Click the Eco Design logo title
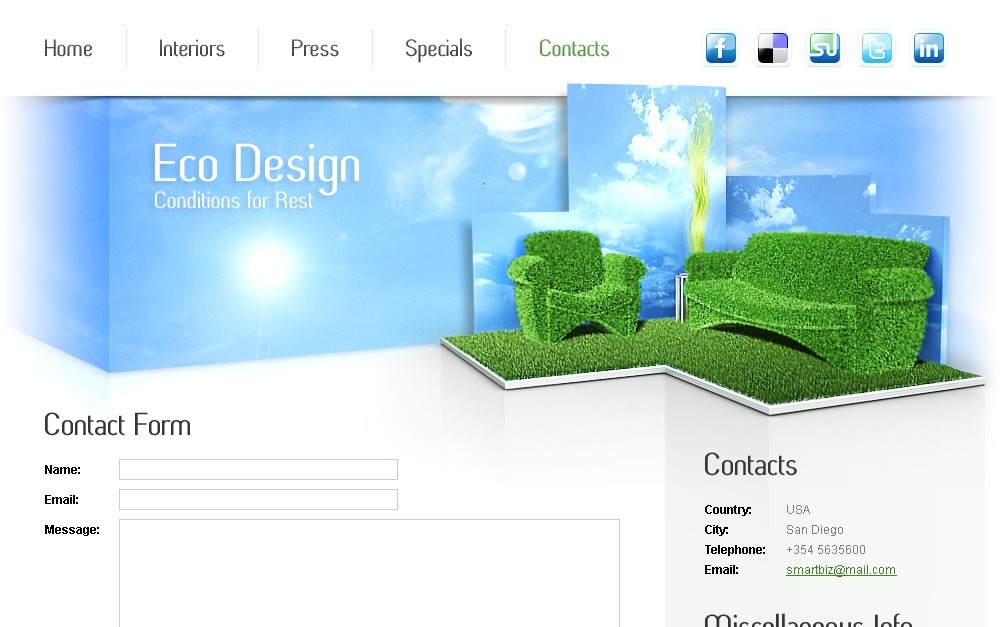 click(256, 165)
